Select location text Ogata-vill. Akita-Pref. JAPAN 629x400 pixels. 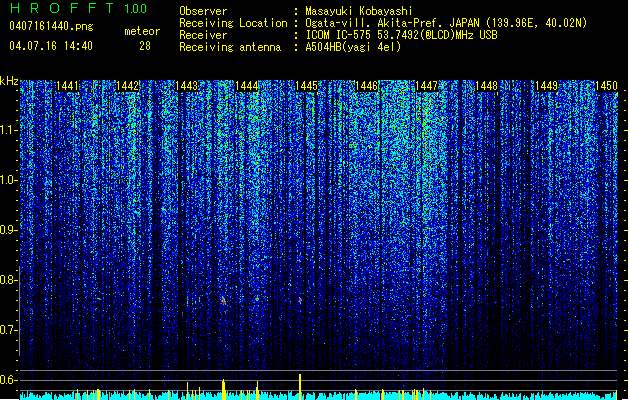click(392, 23)
